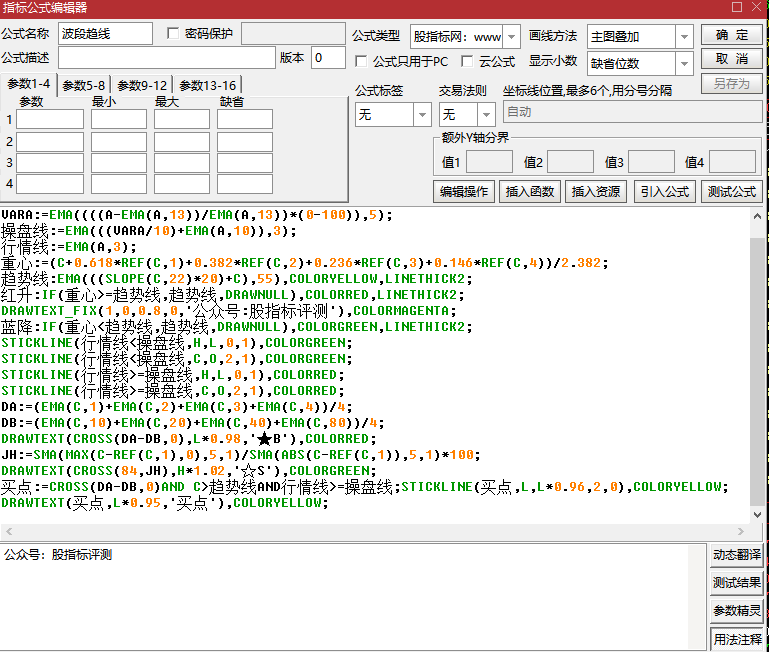Show the 测试结果 panel
Viewport: 769px width, 652px height.
[737, 583]
